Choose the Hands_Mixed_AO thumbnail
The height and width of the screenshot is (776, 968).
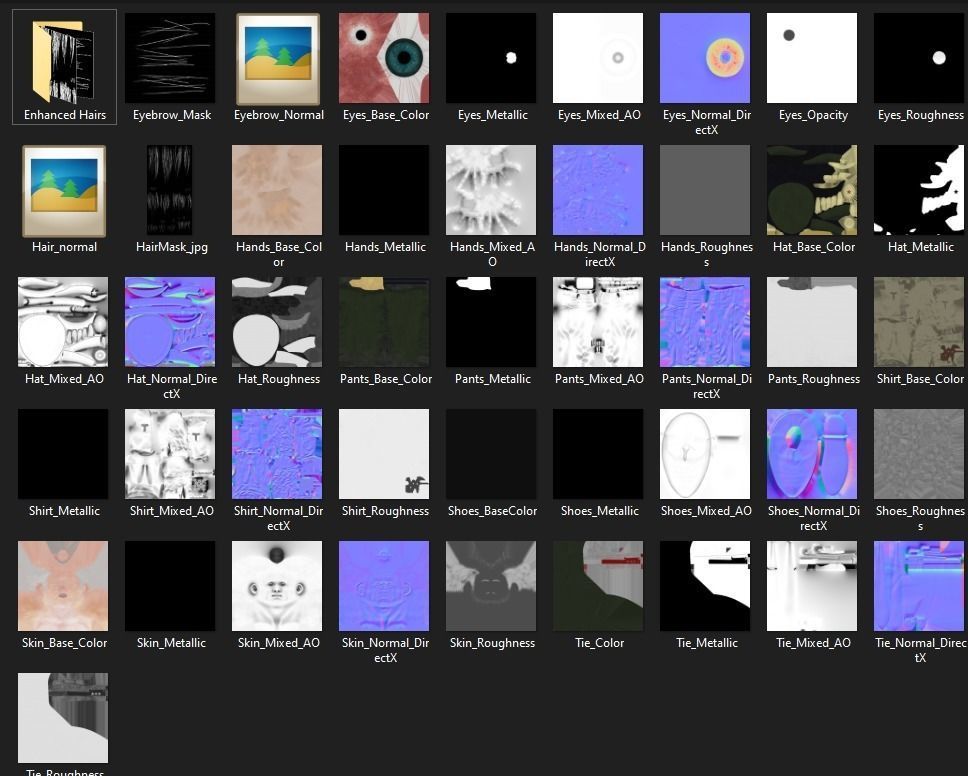491,190
